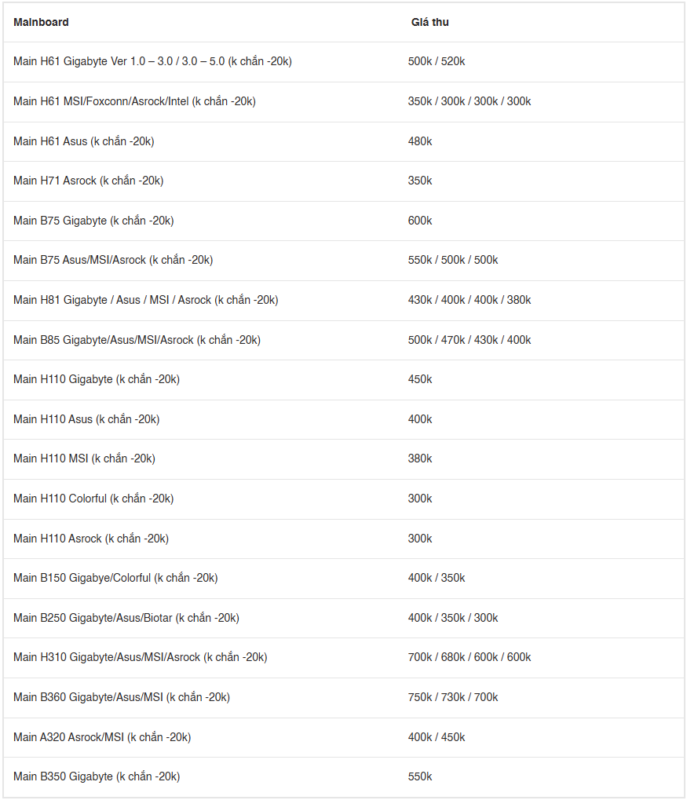
Task: Click the 550k price of Main B350 Gigabyte
Action: click(x=420, y=777)
